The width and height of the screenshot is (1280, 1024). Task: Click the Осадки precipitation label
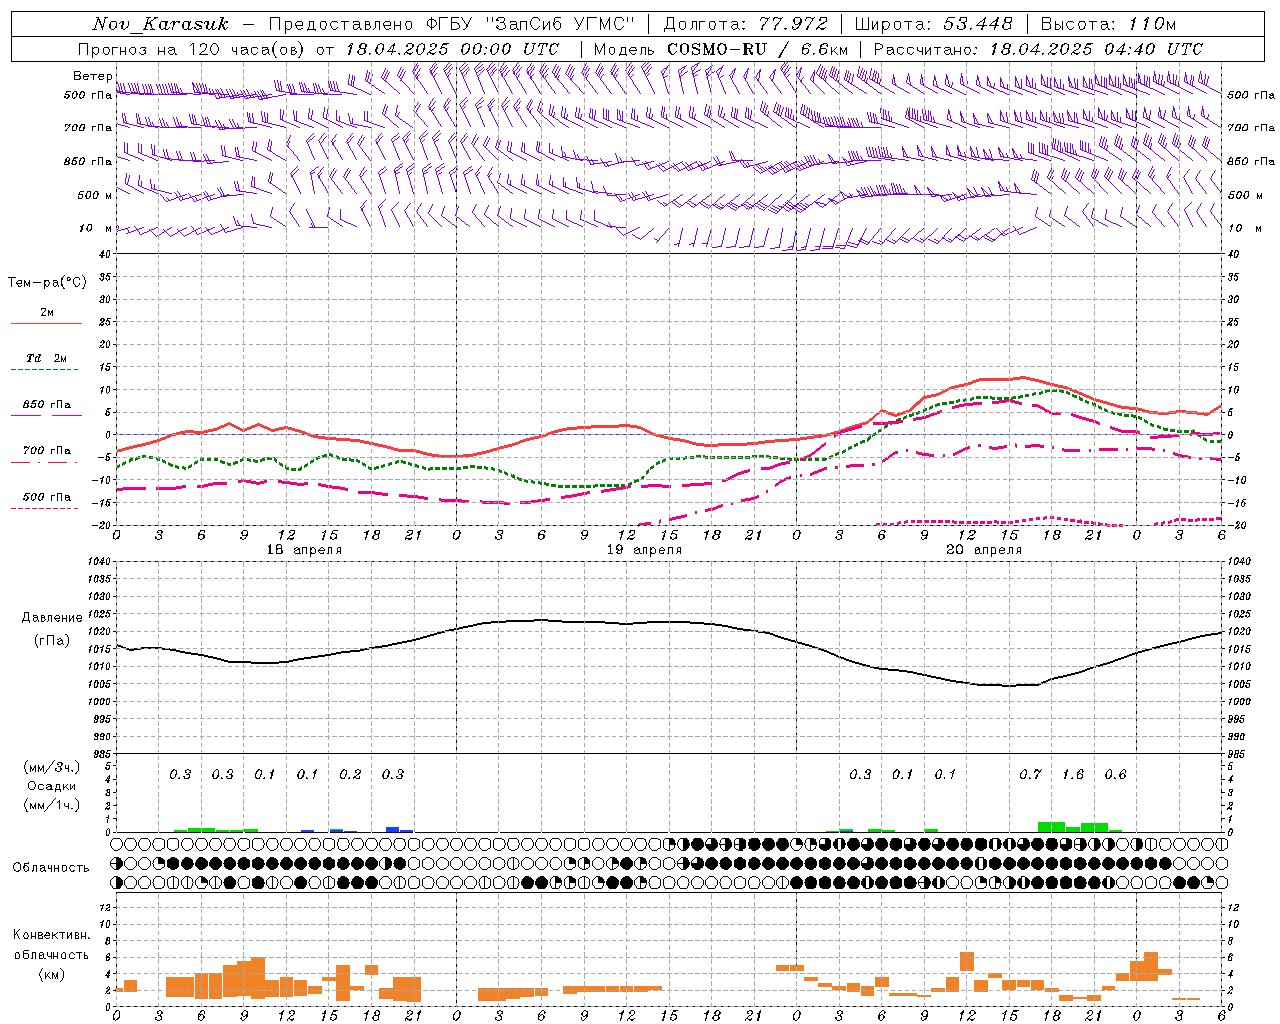pyautogui.click(x=51, y=786)
